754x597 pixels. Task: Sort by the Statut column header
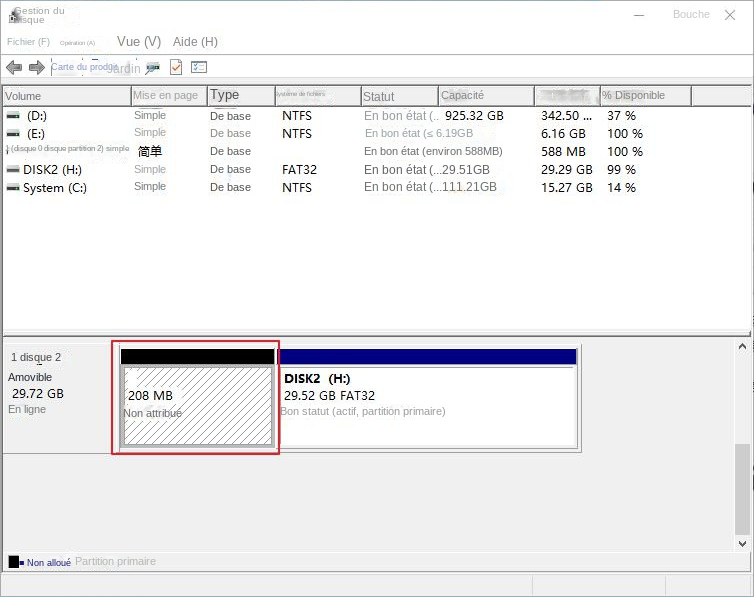pyautogui.click(x=400, y=96)
